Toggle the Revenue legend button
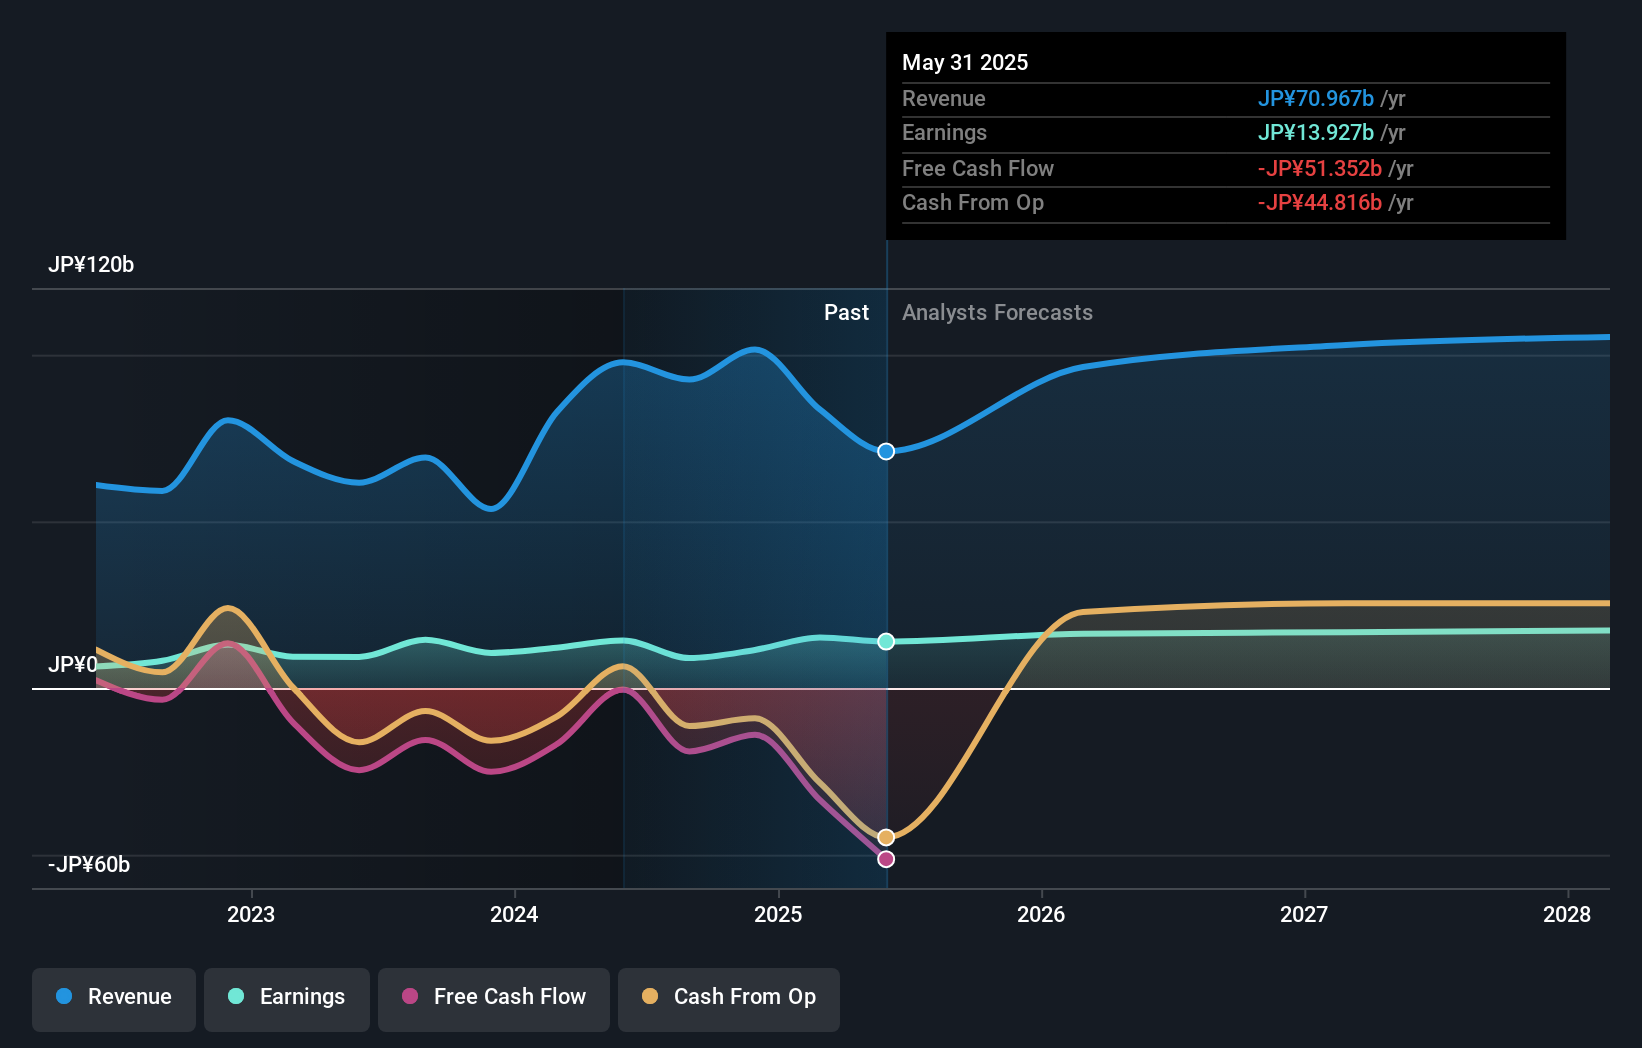The width and height of the screenshot is (1642, 1048). pos(114,999)
